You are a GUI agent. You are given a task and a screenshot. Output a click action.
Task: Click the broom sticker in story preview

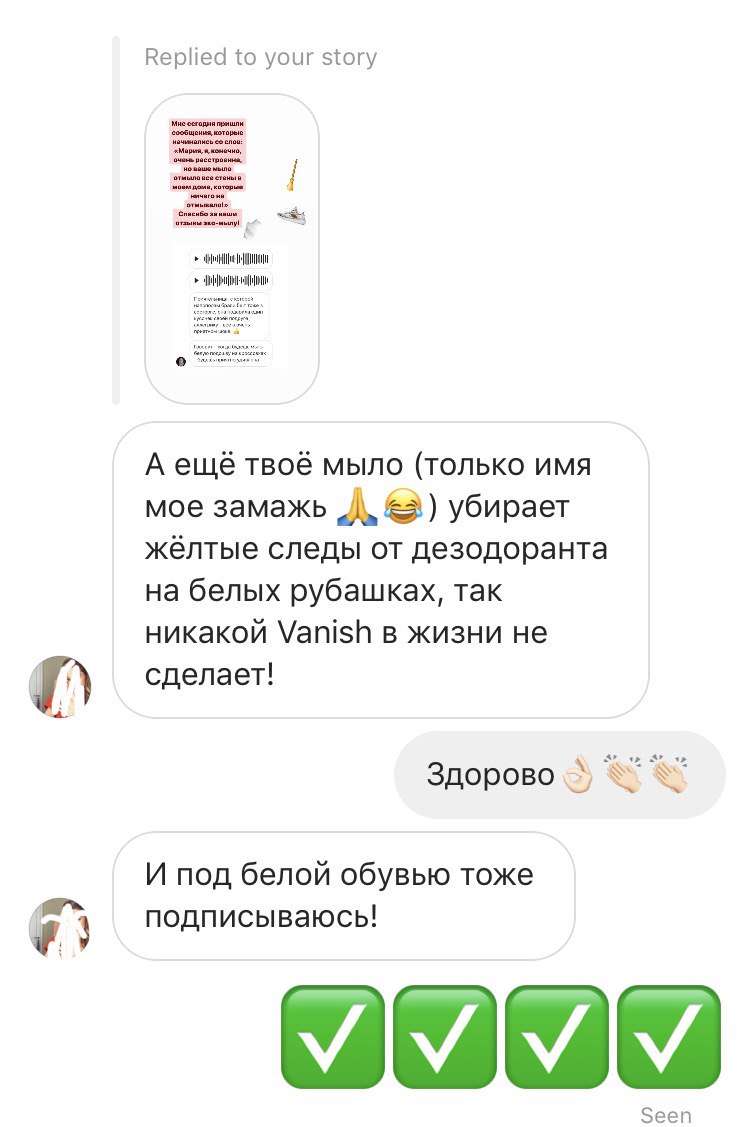pyautogui.click(x=292, y=175)
